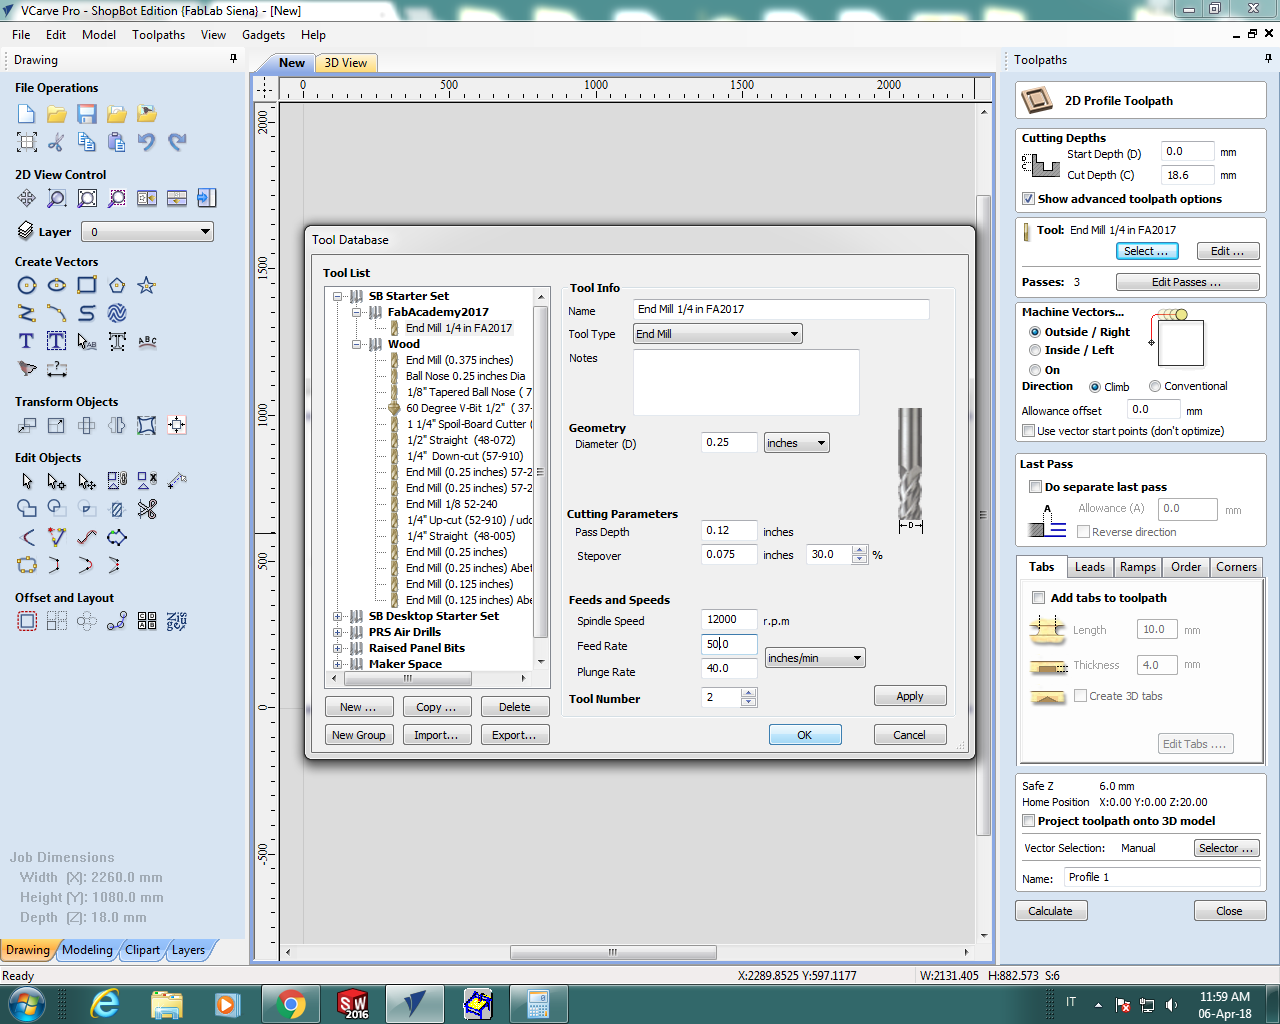Click the scissors trim tool in Edit Objects

[147, 509]
